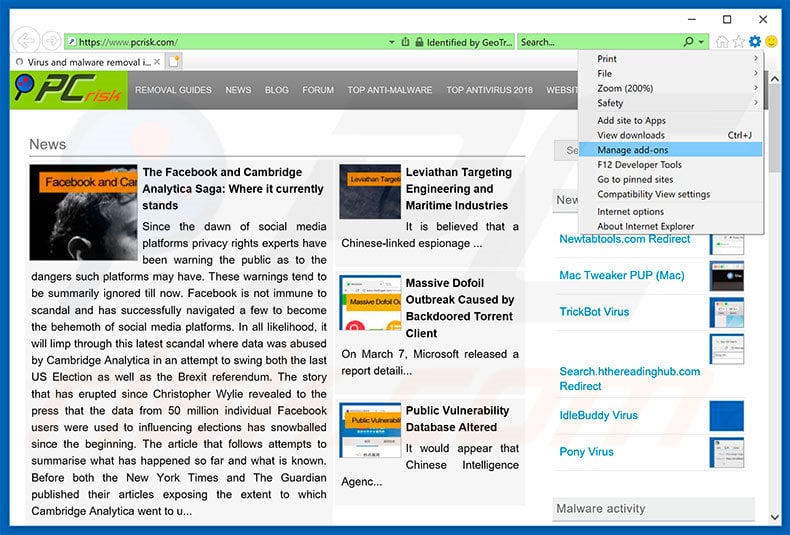Open the Mac Tweaker PUP (Mac) link
This screenshot has width=790, height=535.
click(x=621, y=276)
